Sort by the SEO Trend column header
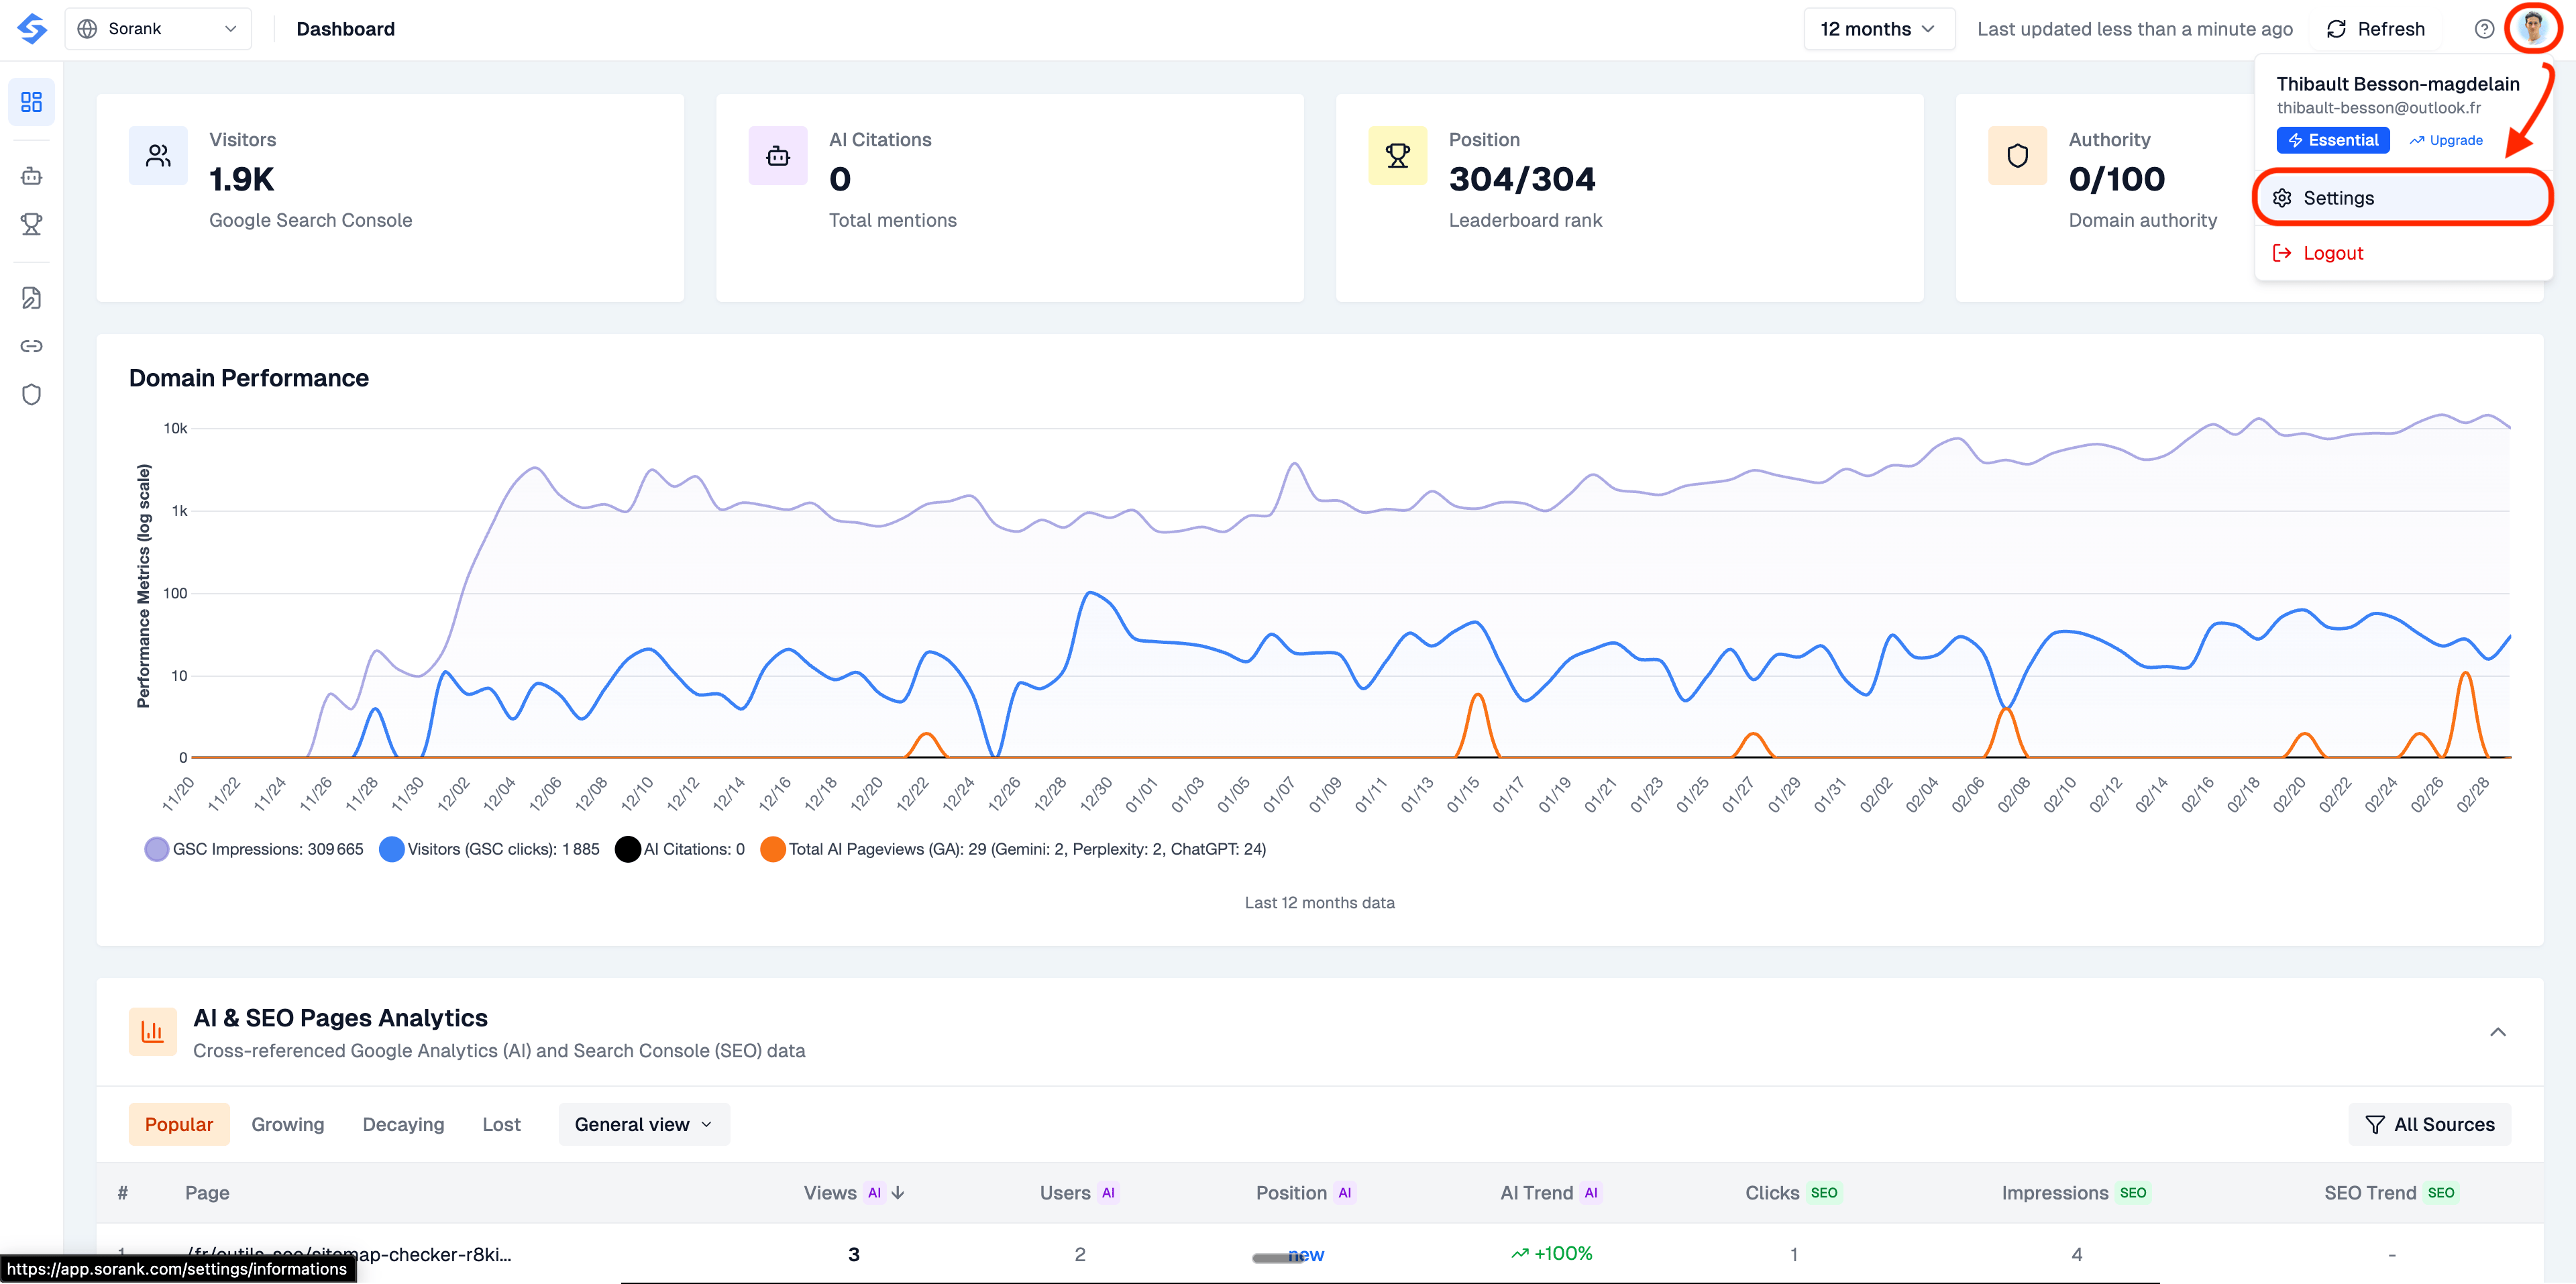 pyautogui.click(x=2391, y=1193)
